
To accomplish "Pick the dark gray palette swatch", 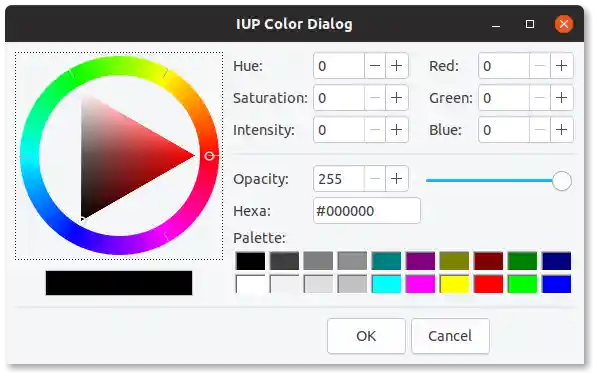I will [284, 261].
